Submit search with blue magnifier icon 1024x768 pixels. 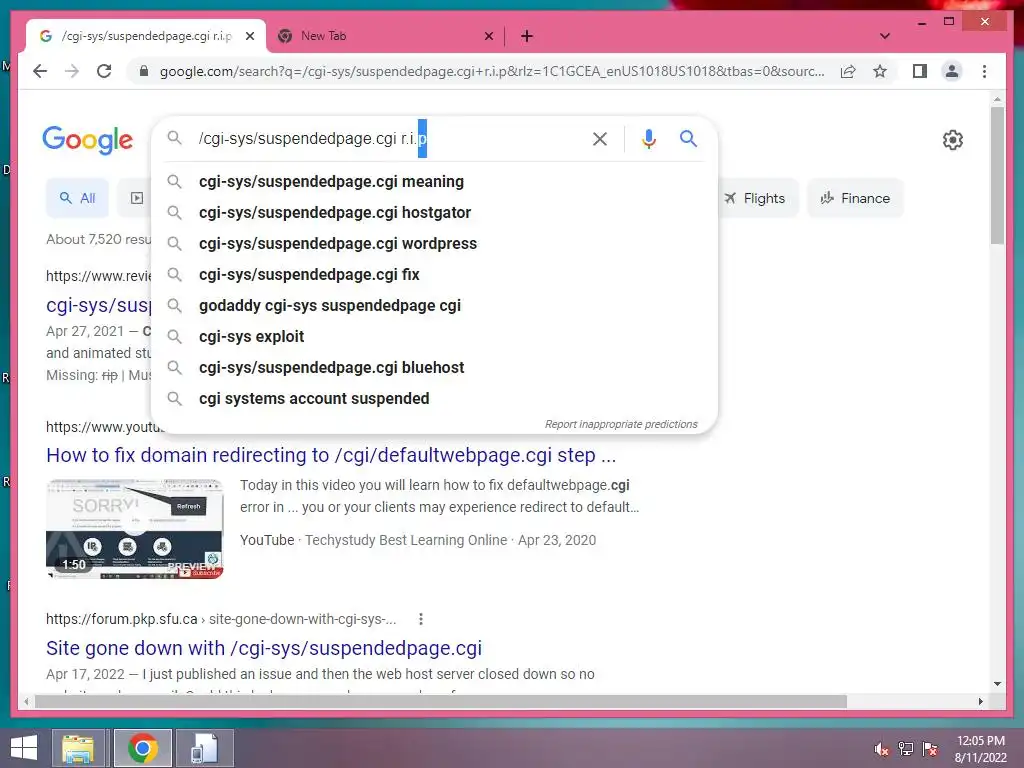pos(688,138)
